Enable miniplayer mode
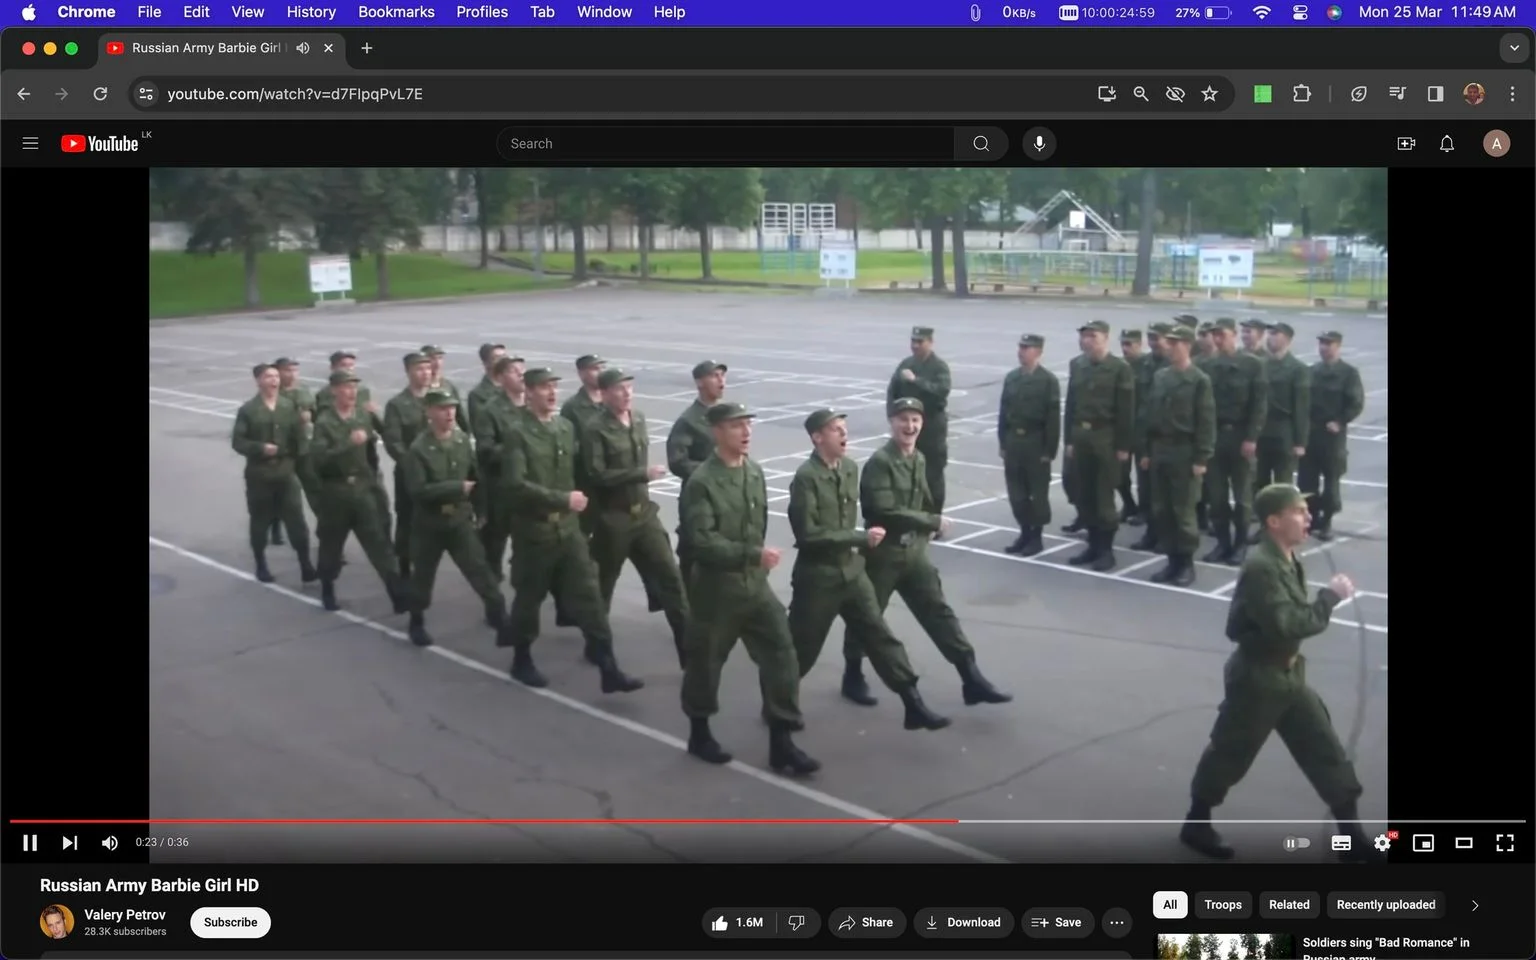This screenshot has width=1536, height=960. tap(1423, 843)
